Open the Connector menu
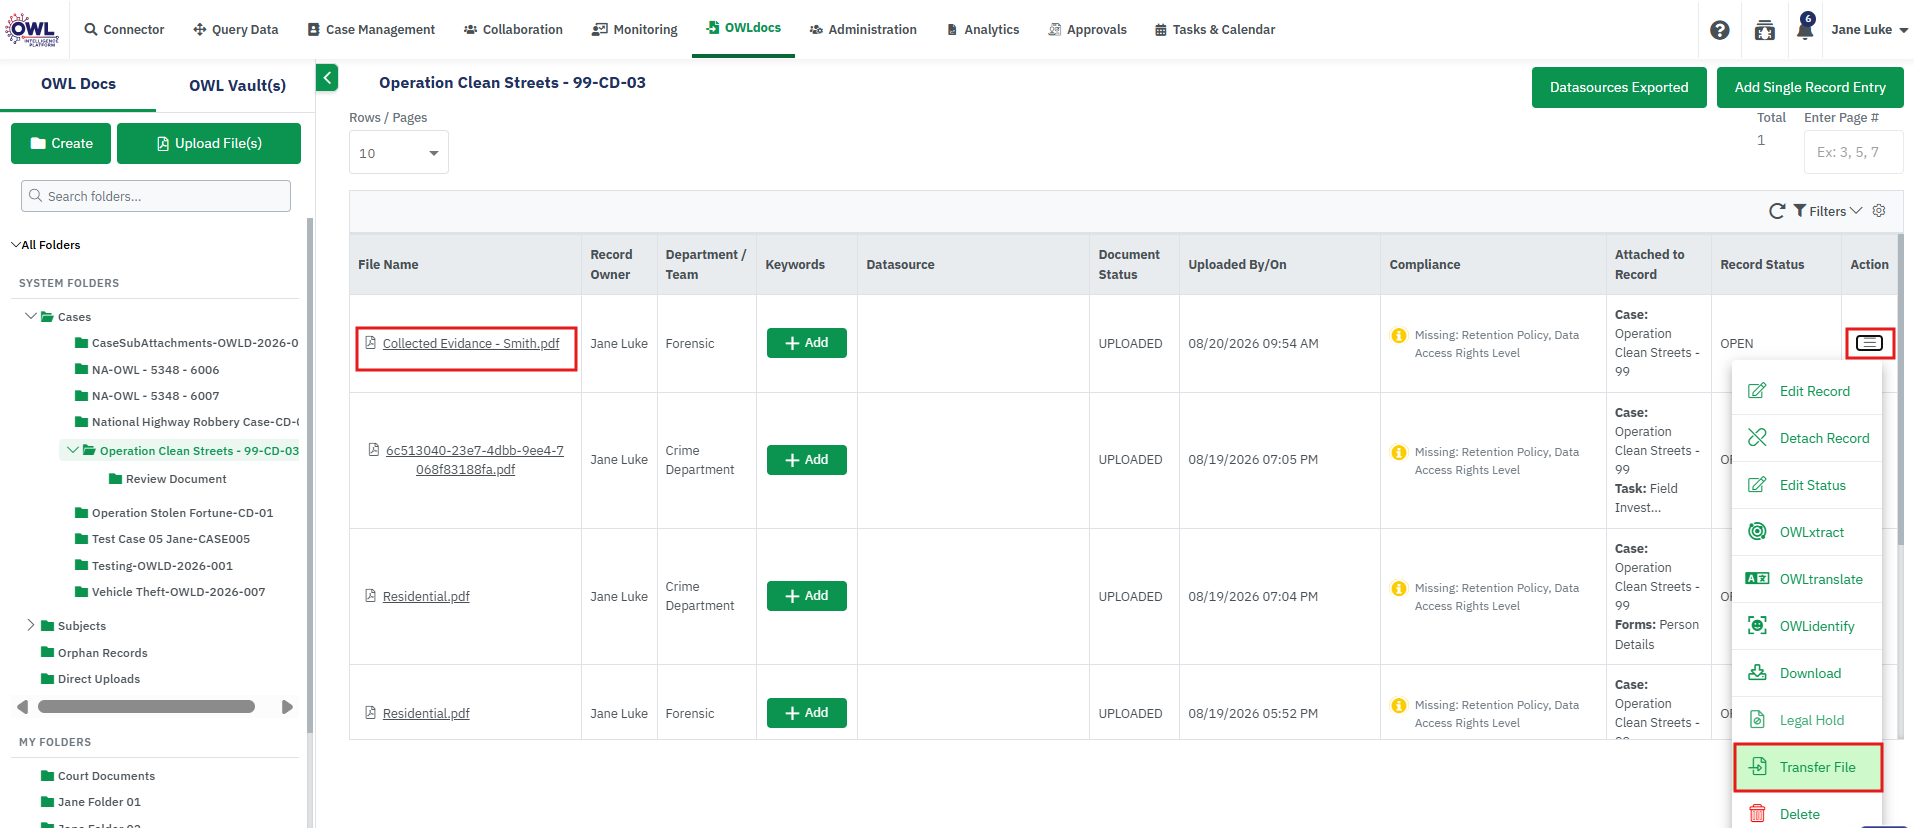This screenshot has width=1914, height=828. click(124, 30)
